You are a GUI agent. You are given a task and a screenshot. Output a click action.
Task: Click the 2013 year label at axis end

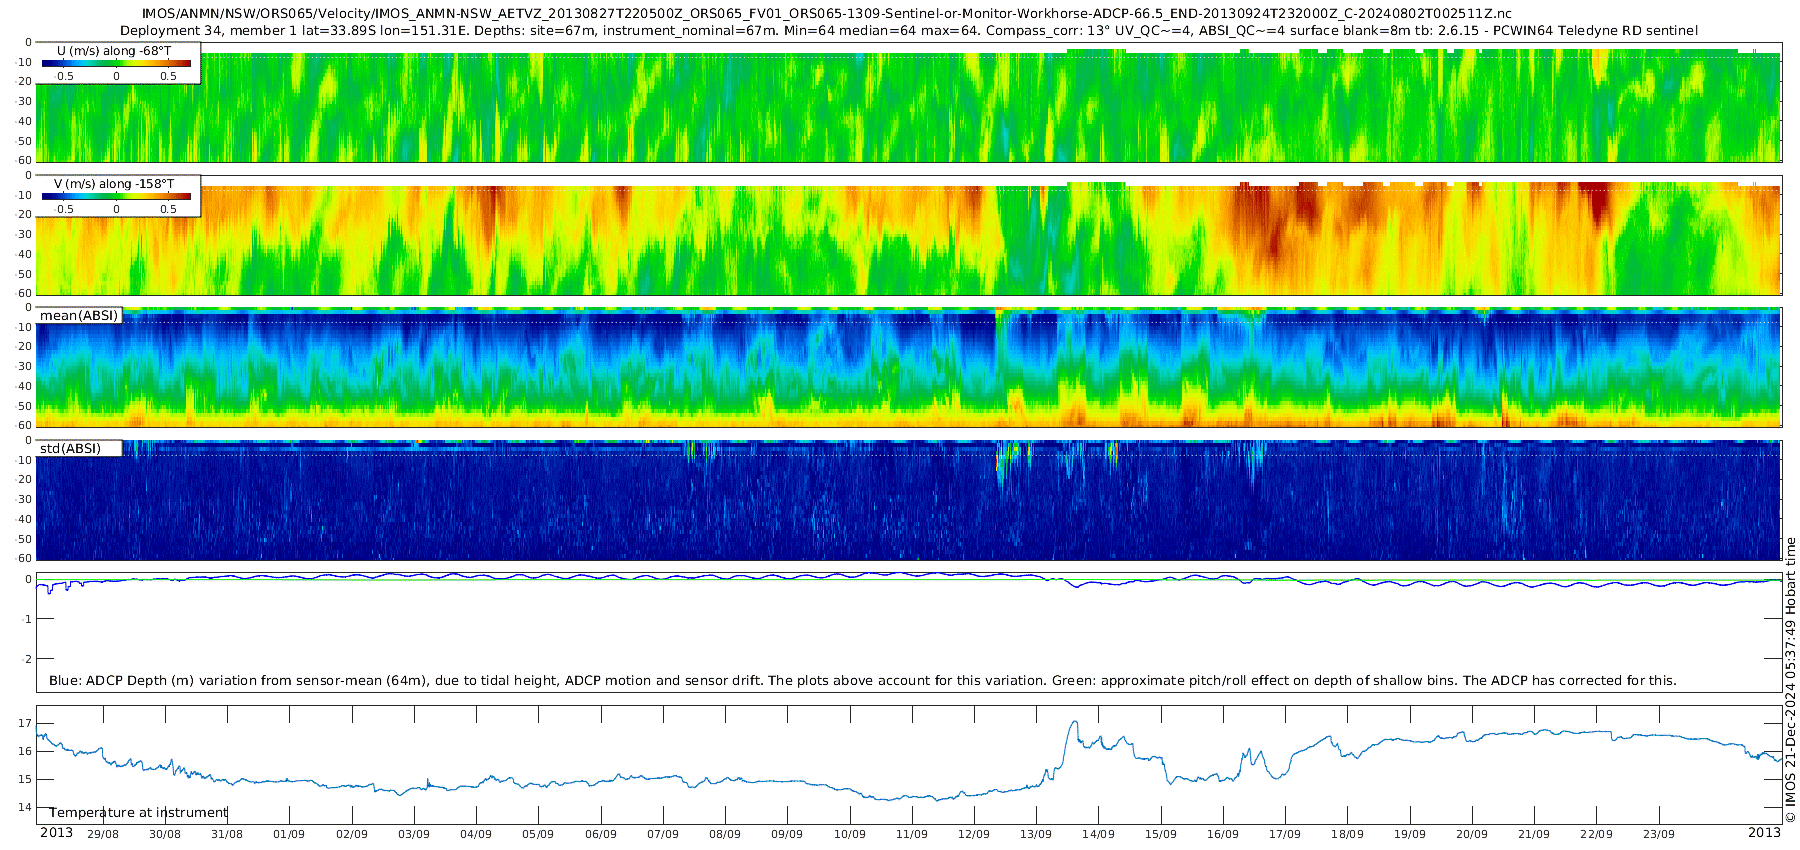1764,833
